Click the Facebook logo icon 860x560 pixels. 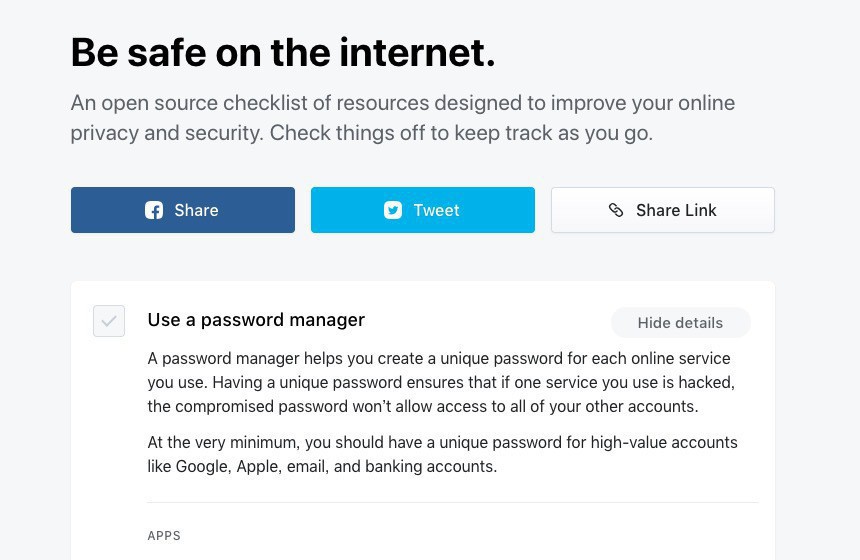click(x=154, y=210)
